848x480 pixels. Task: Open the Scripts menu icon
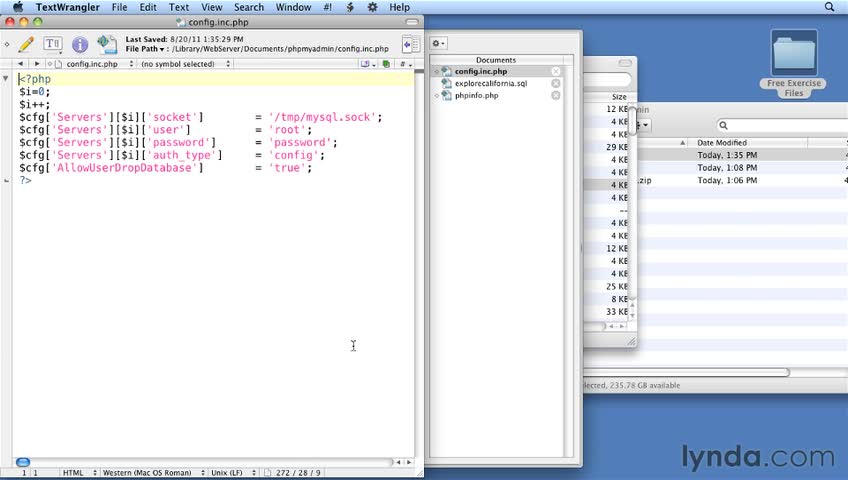tap(350, 7)
